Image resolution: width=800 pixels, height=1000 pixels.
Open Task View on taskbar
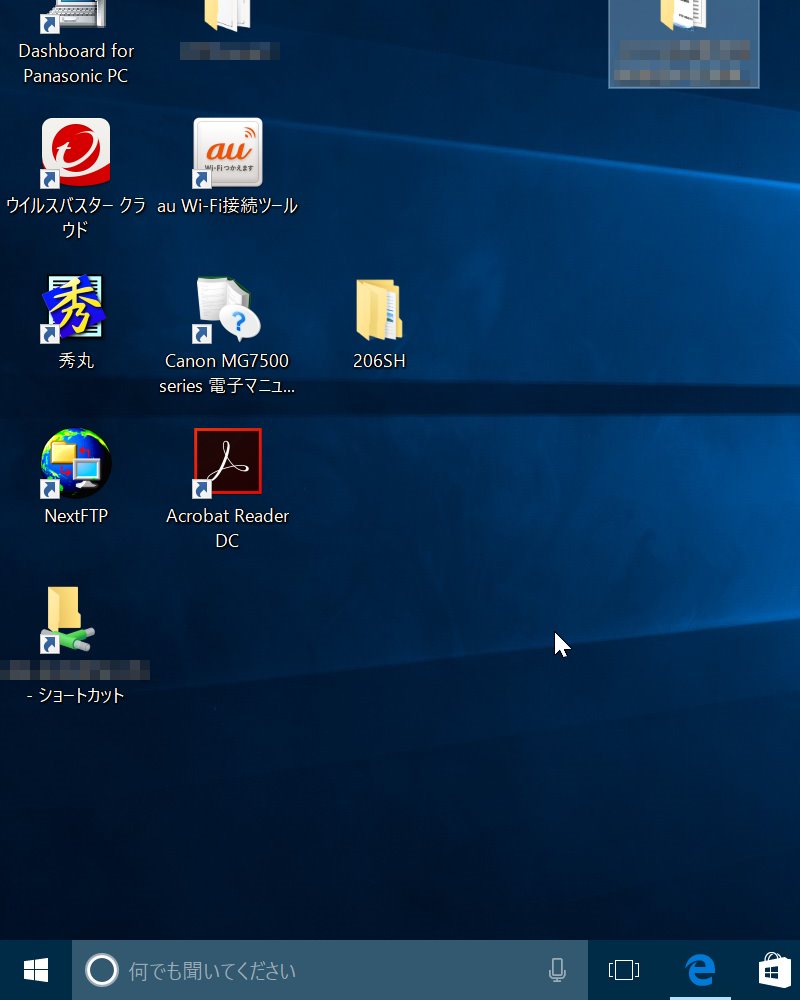click(x=624, y=971)
